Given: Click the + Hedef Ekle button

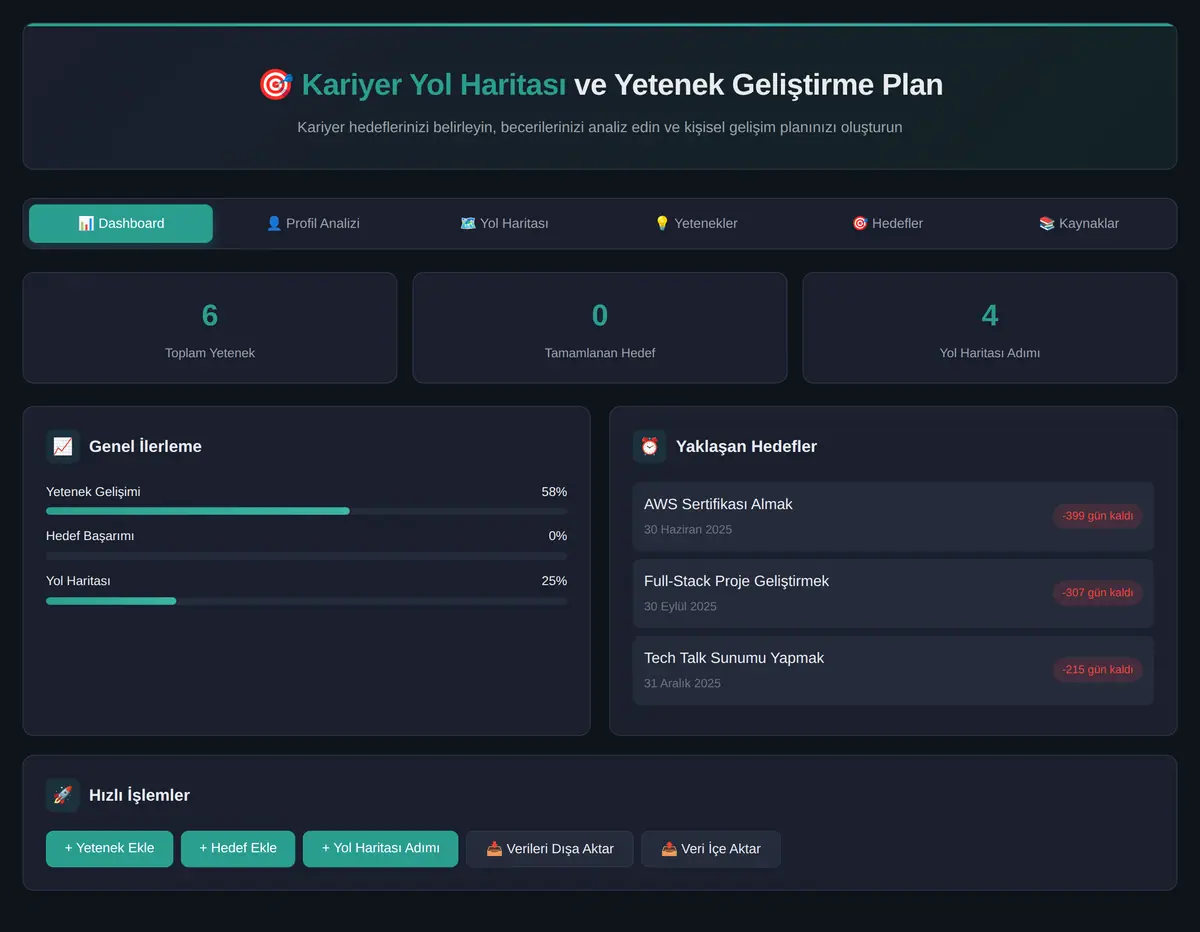Looking at the screenshot, I should click(238, 848).
